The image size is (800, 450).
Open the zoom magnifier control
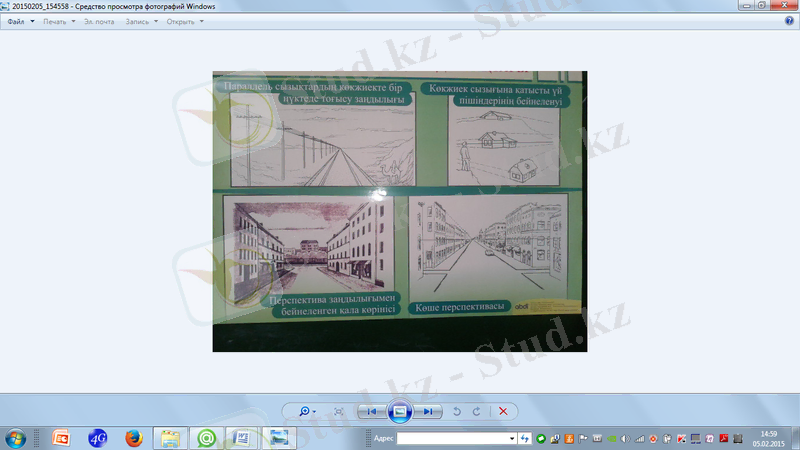click(305, 411)
